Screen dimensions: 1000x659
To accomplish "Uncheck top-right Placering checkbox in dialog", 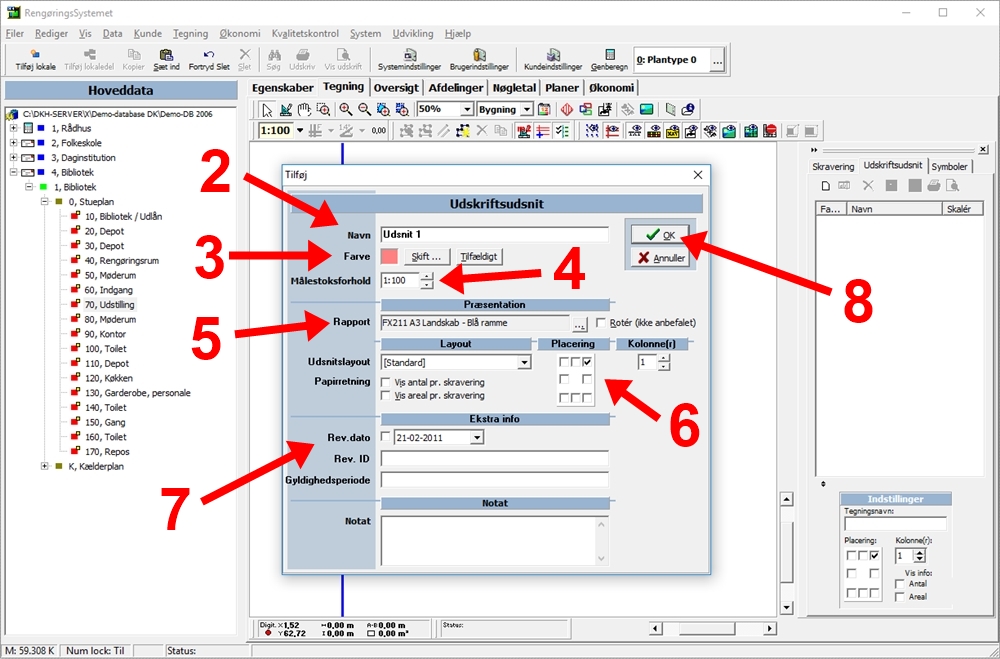I will coord(587,362).
